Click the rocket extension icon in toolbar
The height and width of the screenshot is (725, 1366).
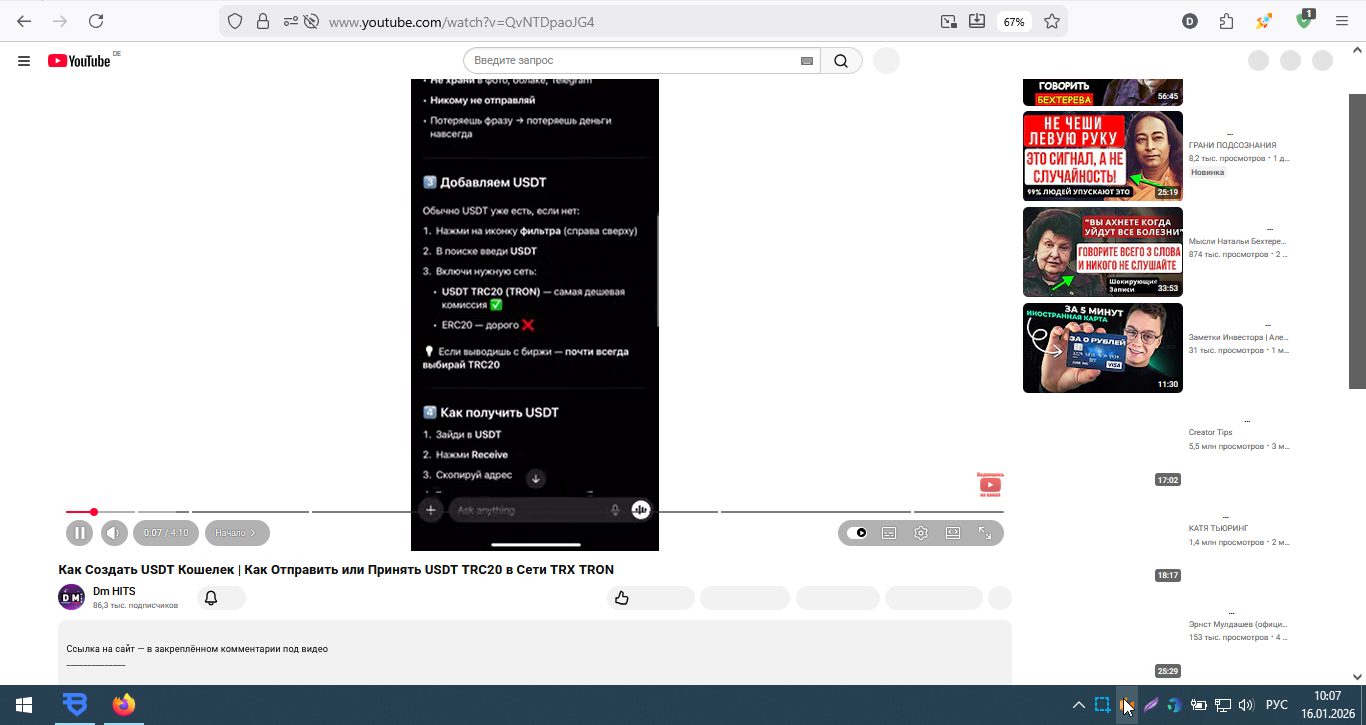1265,21
